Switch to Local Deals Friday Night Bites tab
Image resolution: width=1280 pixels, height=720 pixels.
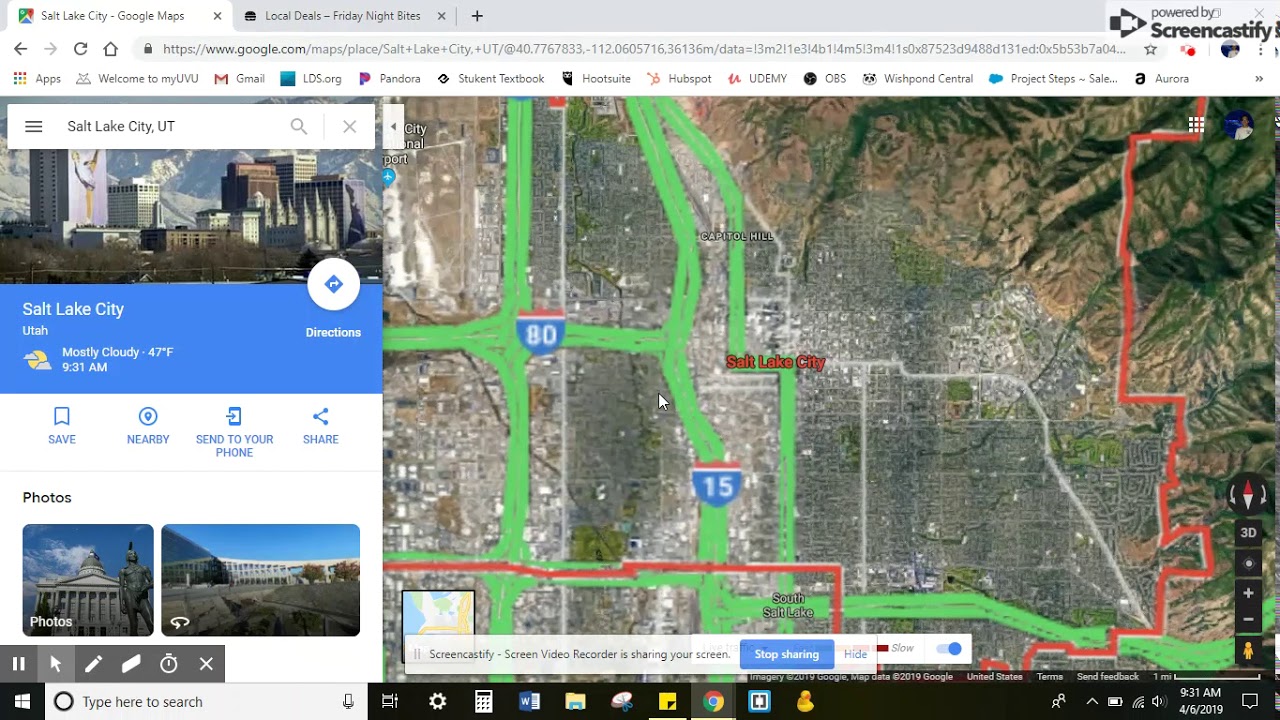tap(342, 16)
